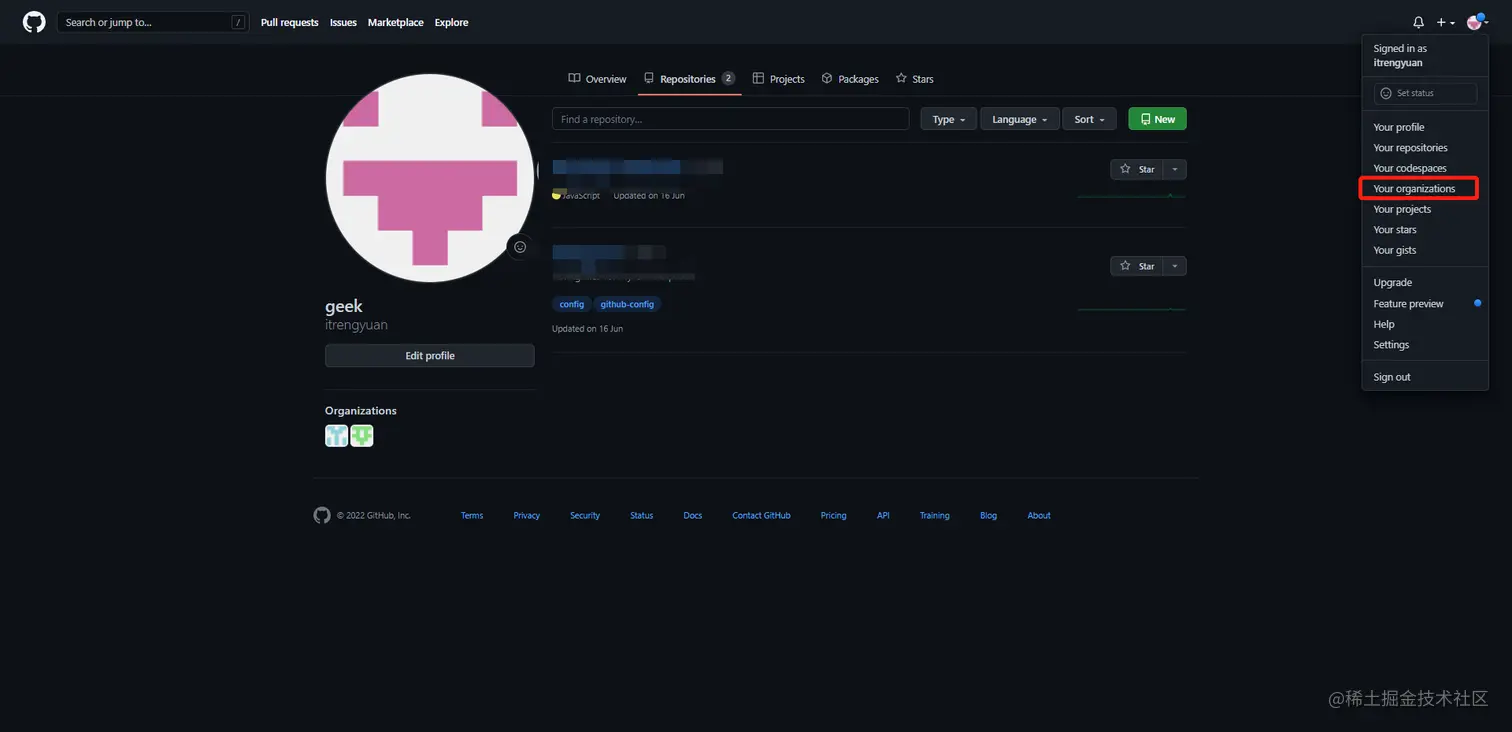Open the Pricing footer link

click(833, 516)
